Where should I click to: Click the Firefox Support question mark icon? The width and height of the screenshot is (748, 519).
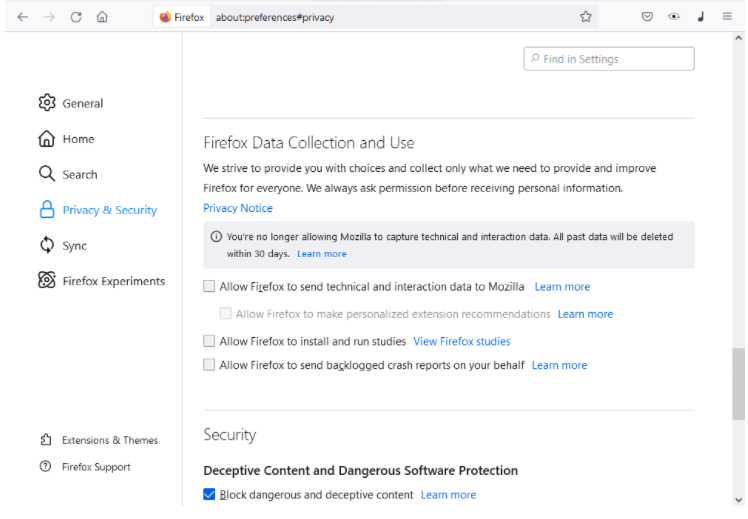[x=45, y=467]
